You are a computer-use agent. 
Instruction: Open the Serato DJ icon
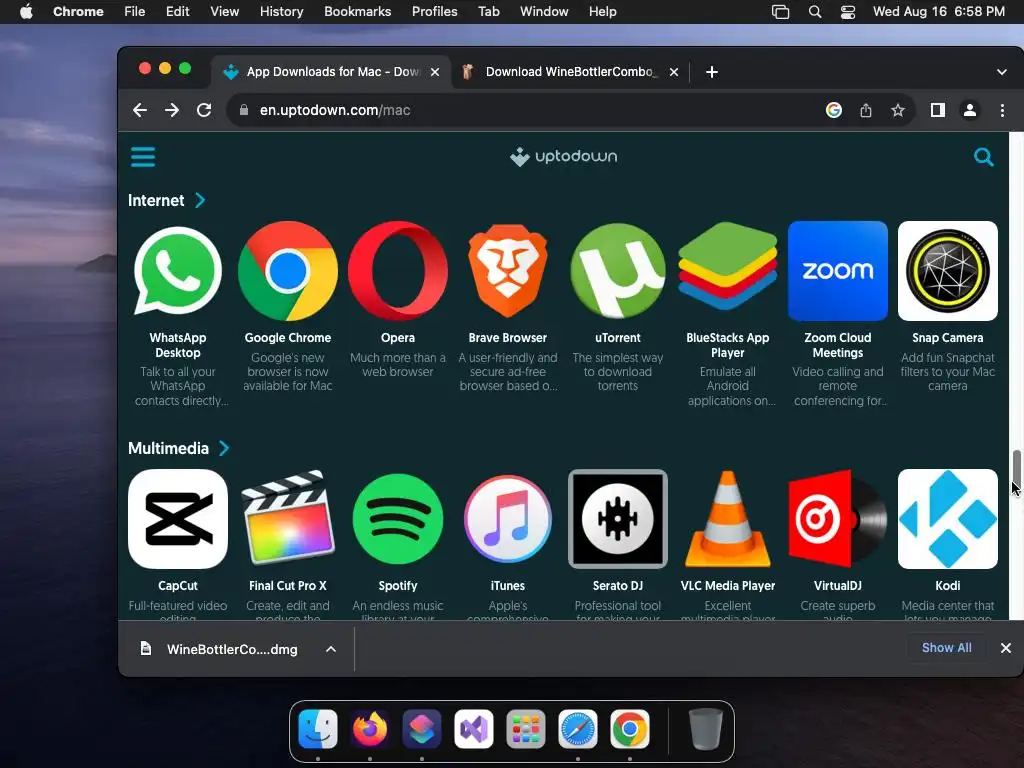pos(618,519)
